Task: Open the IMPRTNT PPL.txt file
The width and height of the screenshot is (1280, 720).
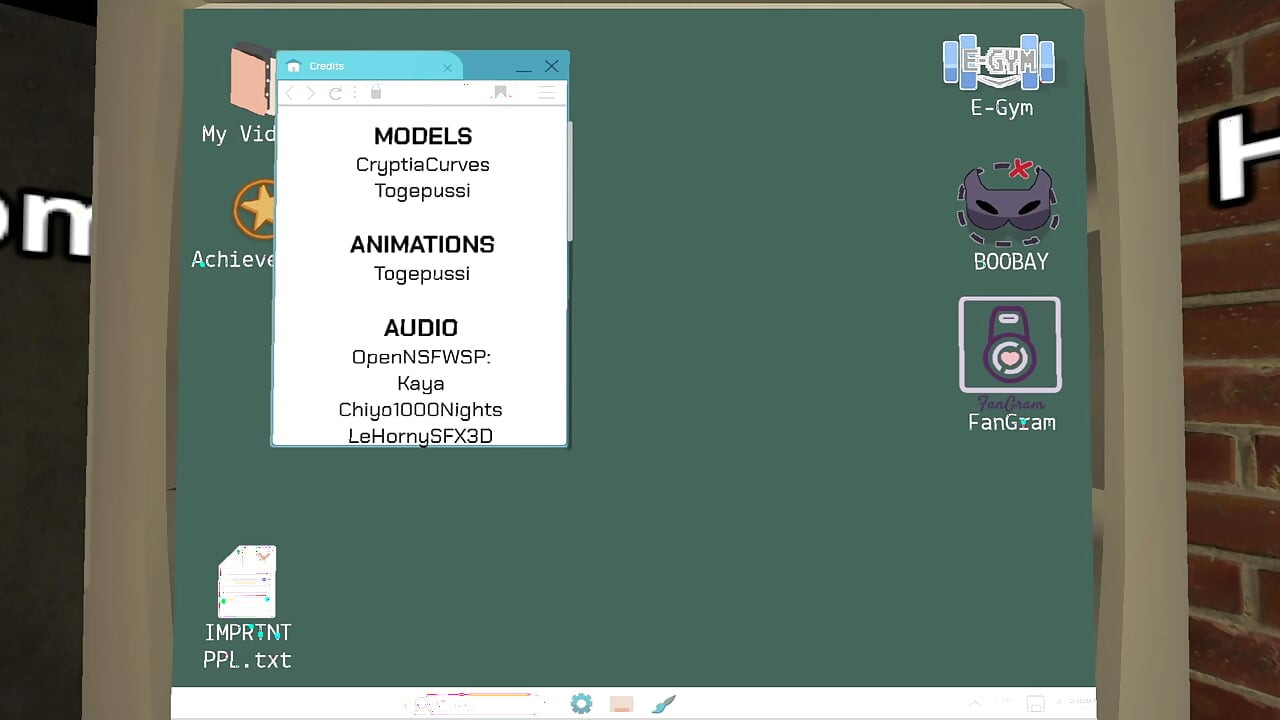Action: coord(247,582)
